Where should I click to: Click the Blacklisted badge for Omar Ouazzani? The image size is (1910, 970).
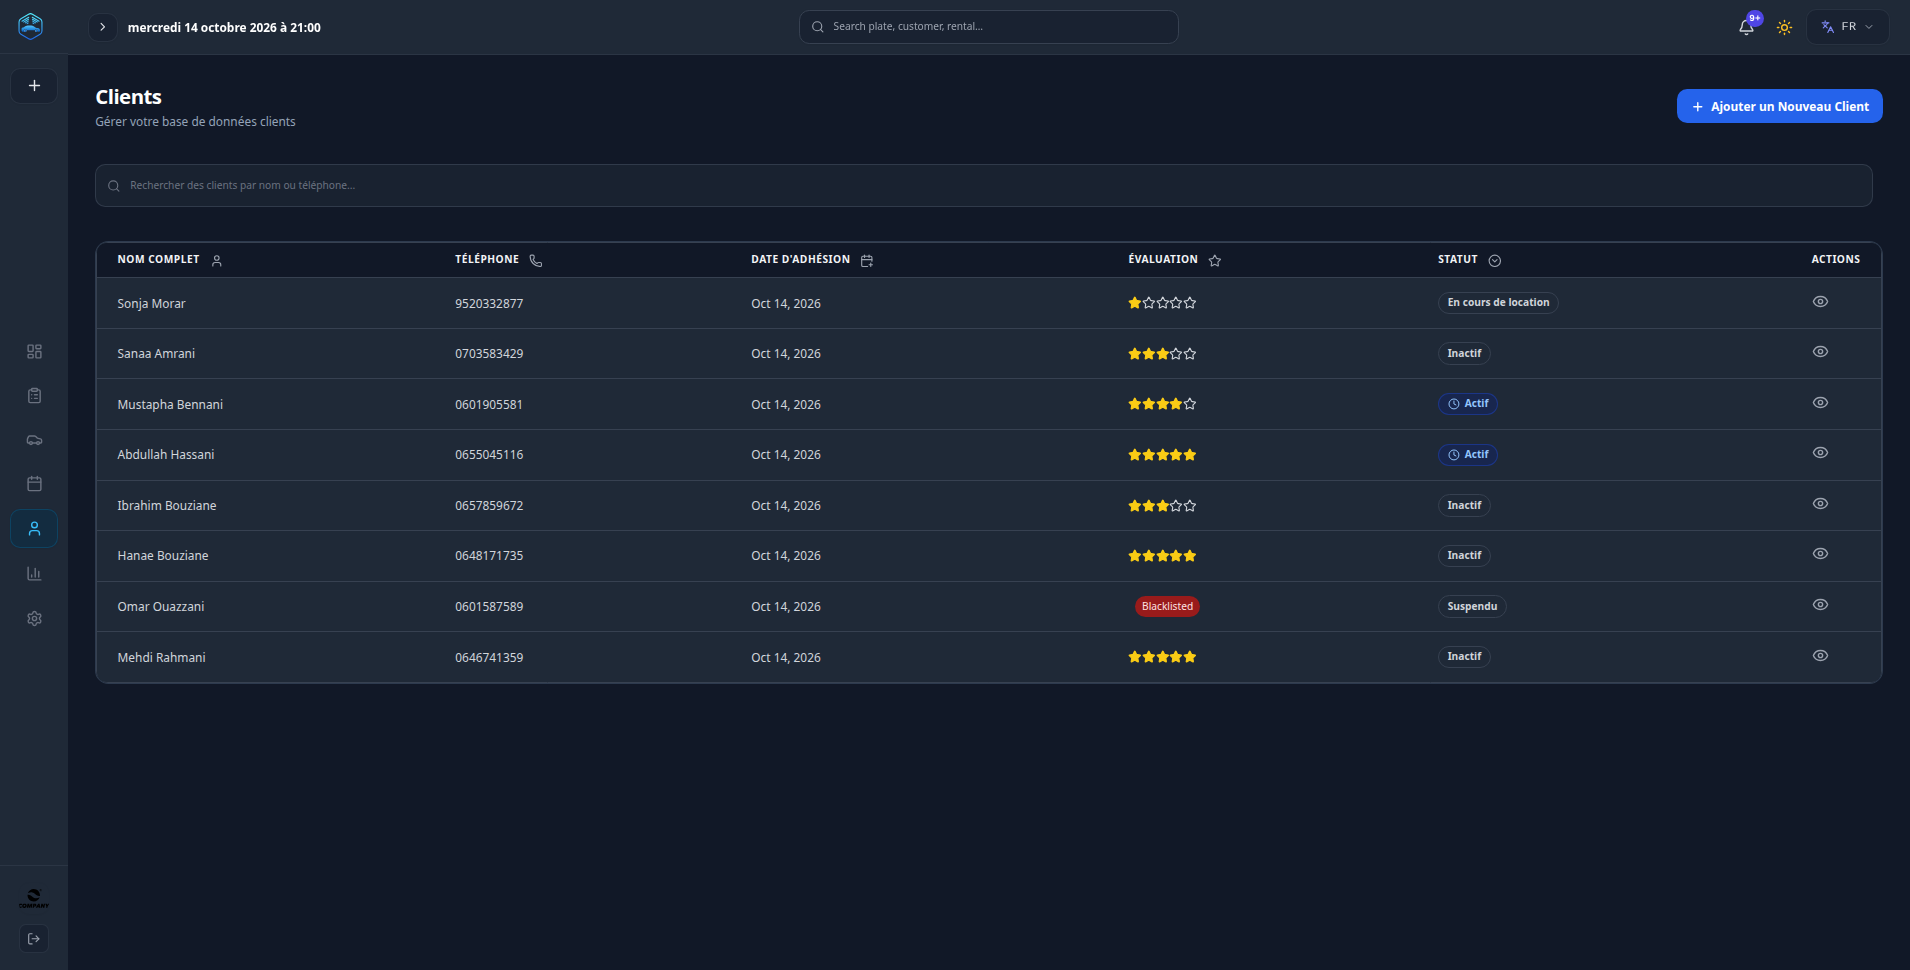click(x=1167, y=606)
